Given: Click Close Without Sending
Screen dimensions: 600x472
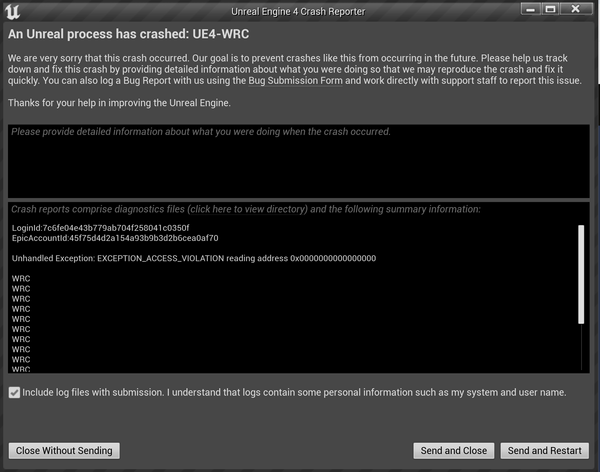Looking at the screenshot, I should point(64,451).
